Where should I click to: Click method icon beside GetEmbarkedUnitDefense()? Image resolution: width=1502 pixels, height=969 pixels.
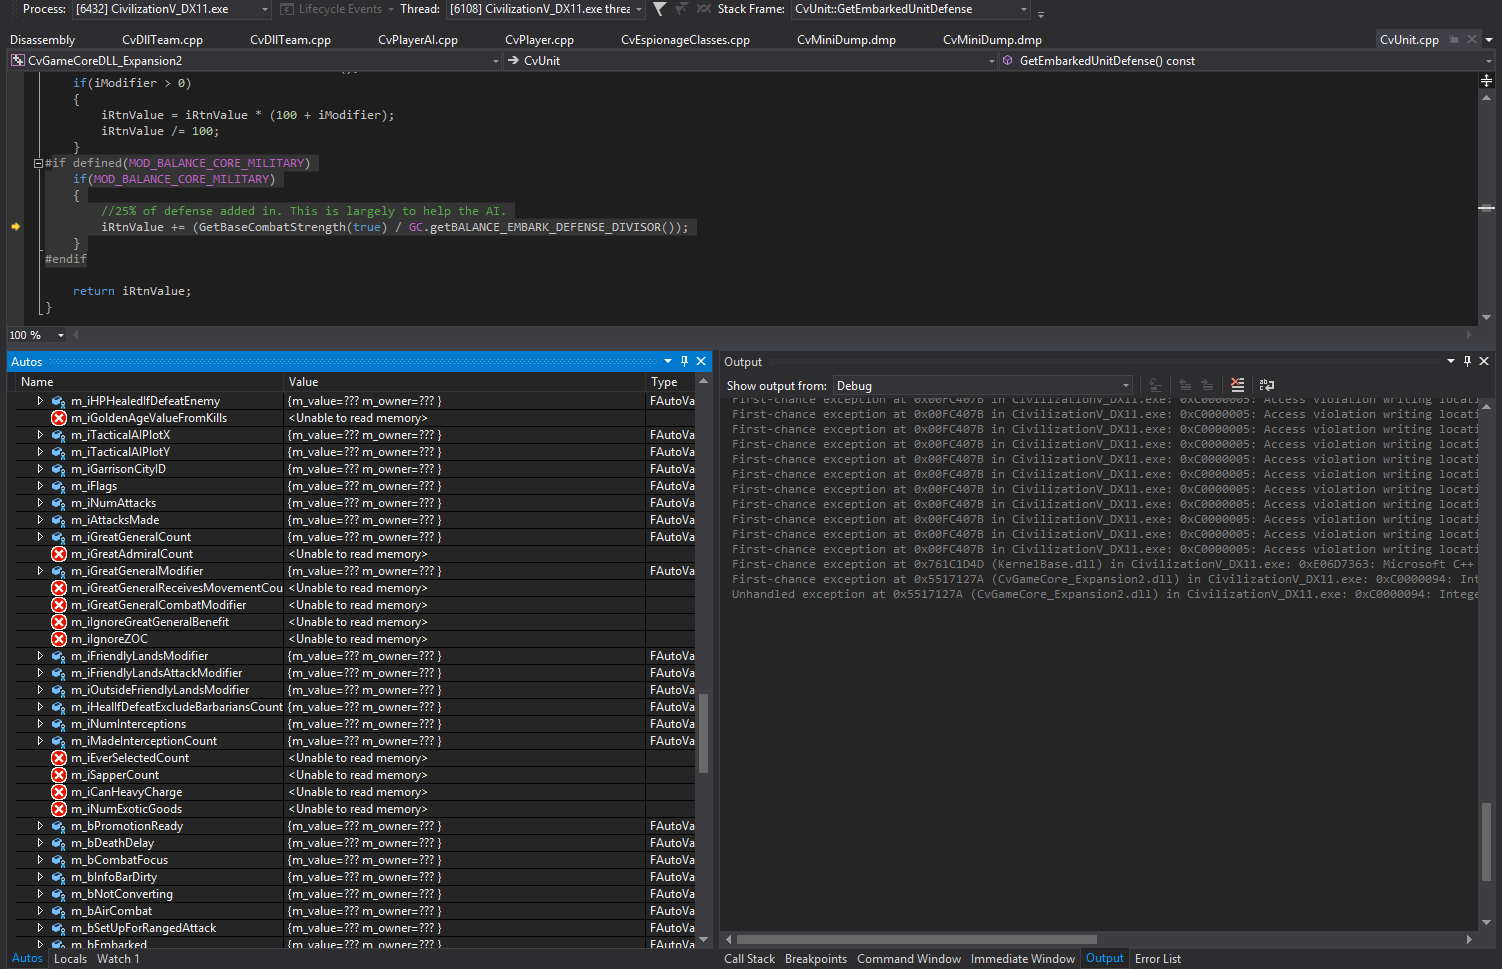click(1008, 61)
